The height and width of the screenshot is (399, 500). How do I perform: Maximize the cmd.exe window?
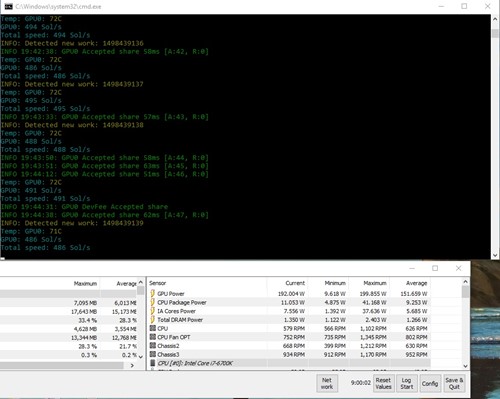pos(464,6)
